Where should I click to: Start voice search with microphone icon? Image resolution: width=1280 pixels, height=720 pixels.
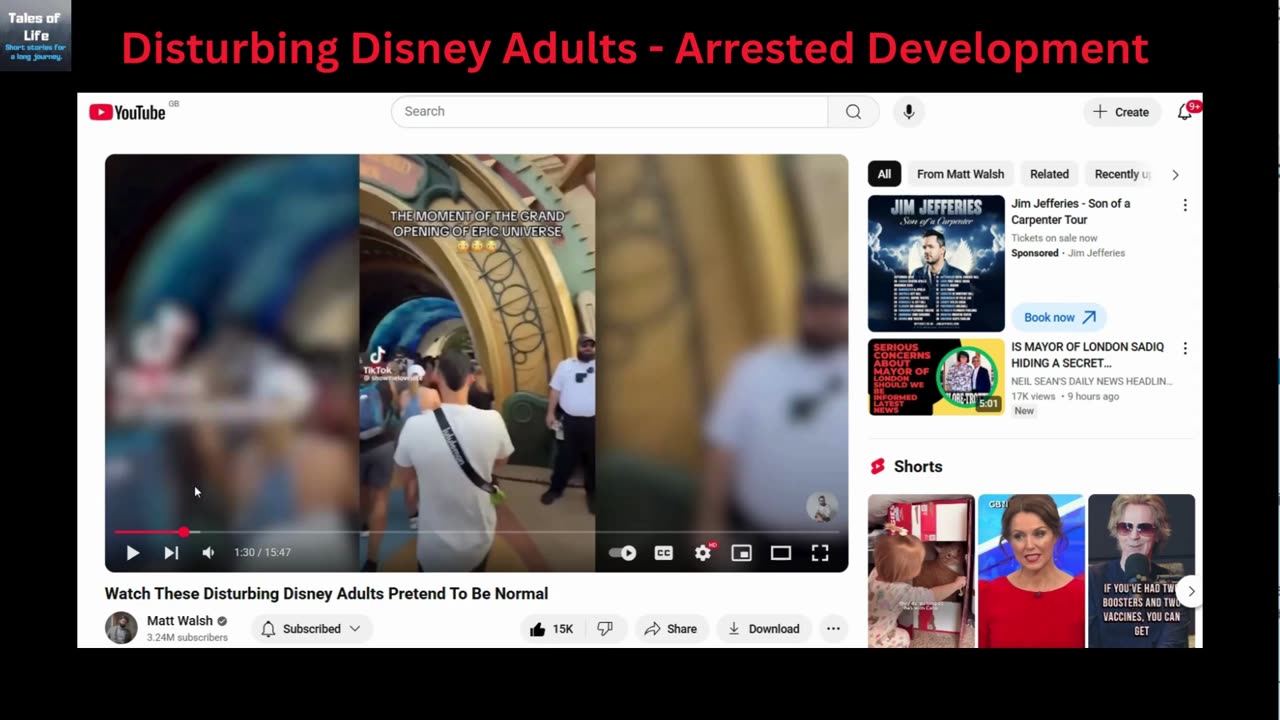[x=909, y=112]
